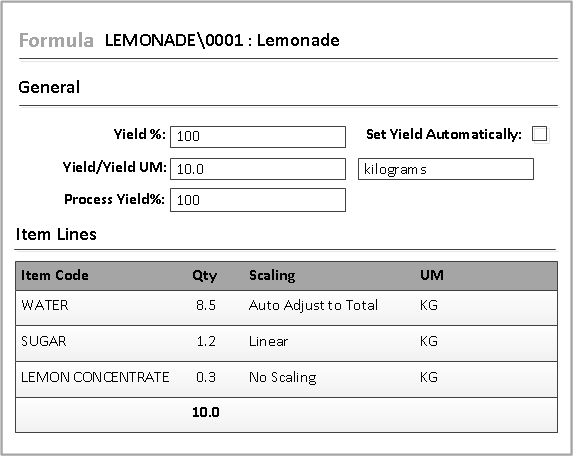Open the No Scaling cell
Viewport: 573px width, 456px height.
click(282, 377)
